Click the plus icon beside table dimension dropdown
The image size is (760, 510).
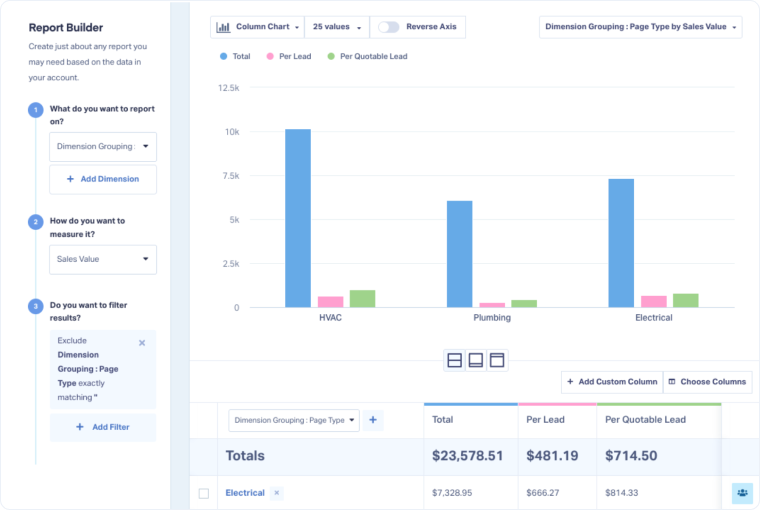point(373,420)
